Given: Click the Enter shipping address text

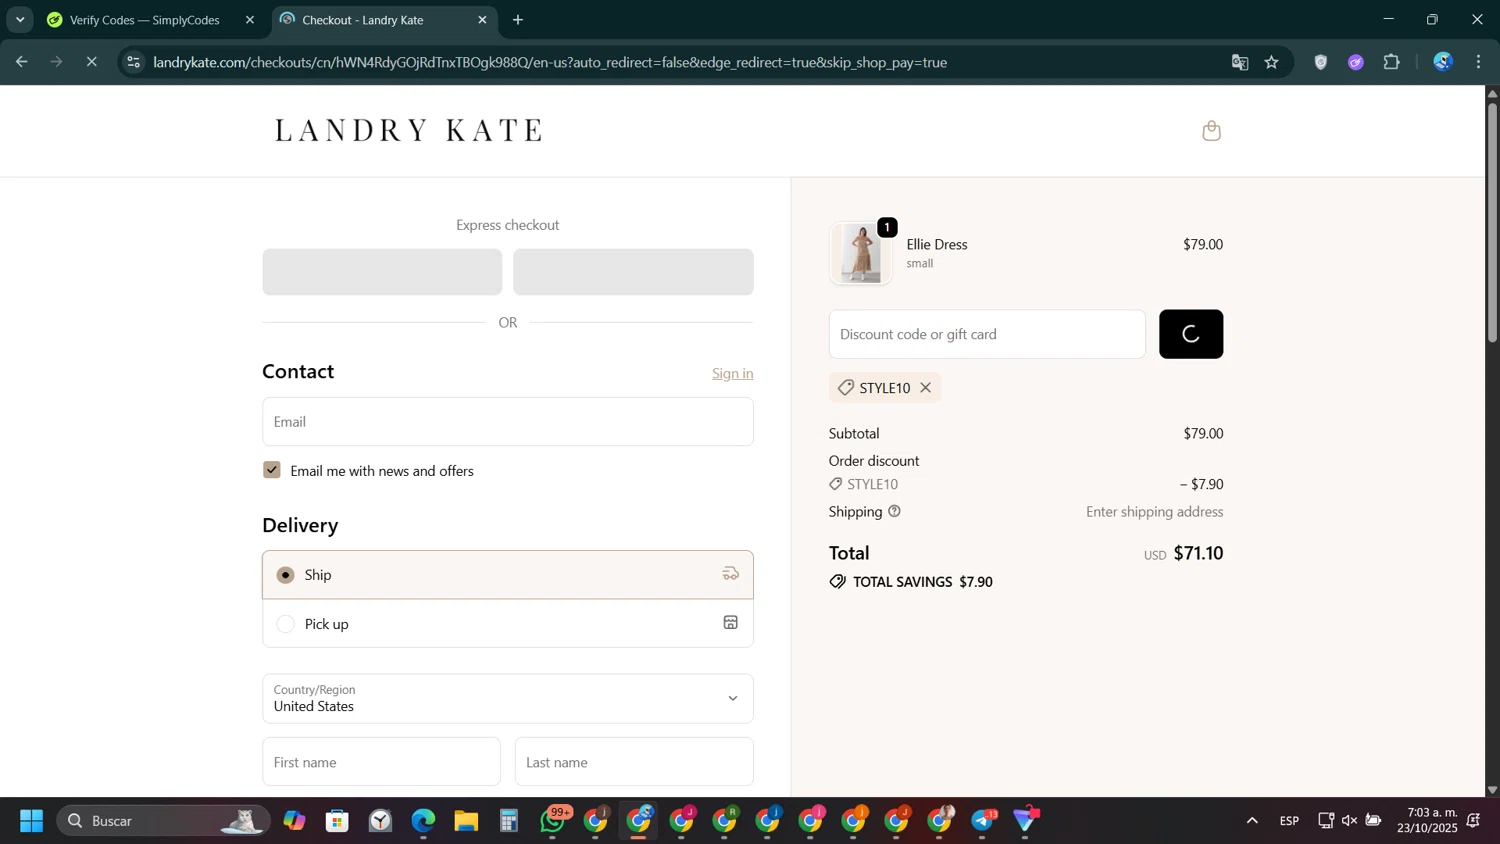Looking at the screenshot, I should 1155,512.
